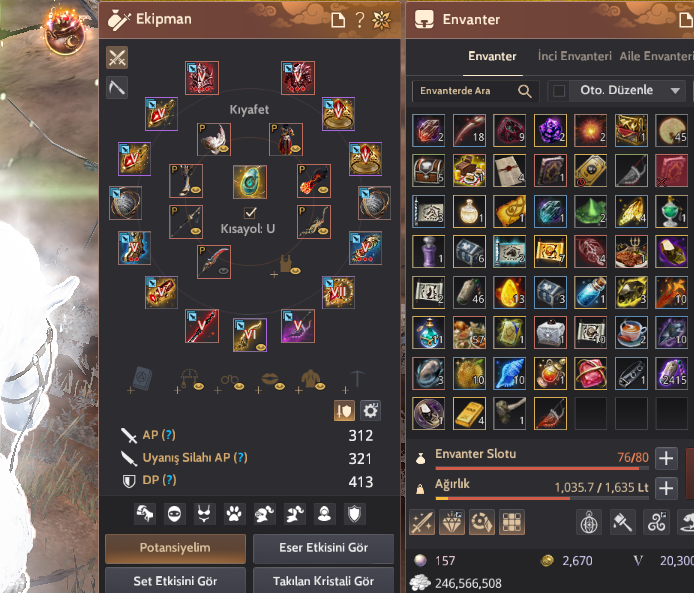Switch to the İnci Envanteri tab
The width and height of the screenshot is (694, 593).
pos(574,56)
